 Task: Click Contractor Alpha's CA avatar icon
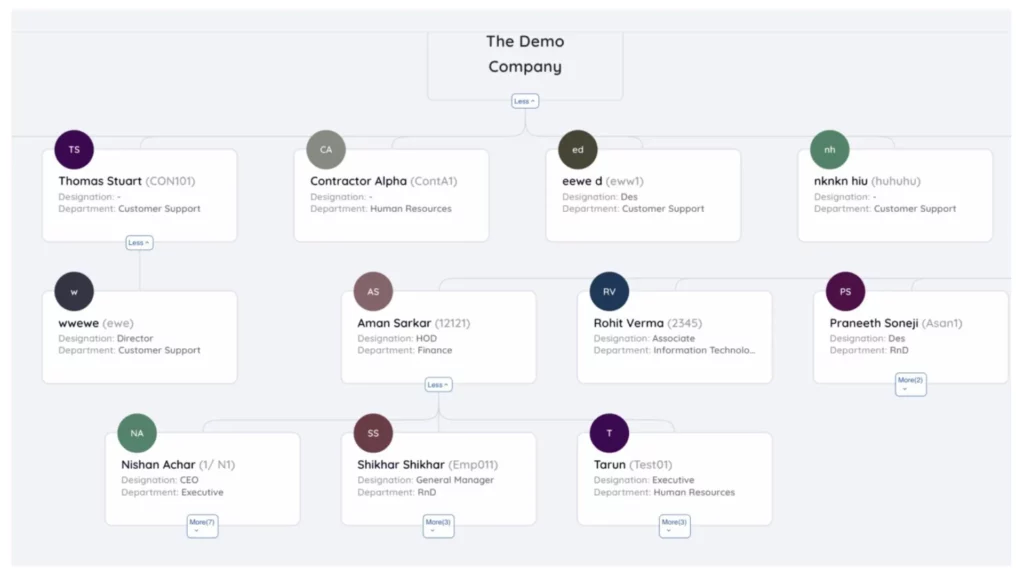[326, 150]
